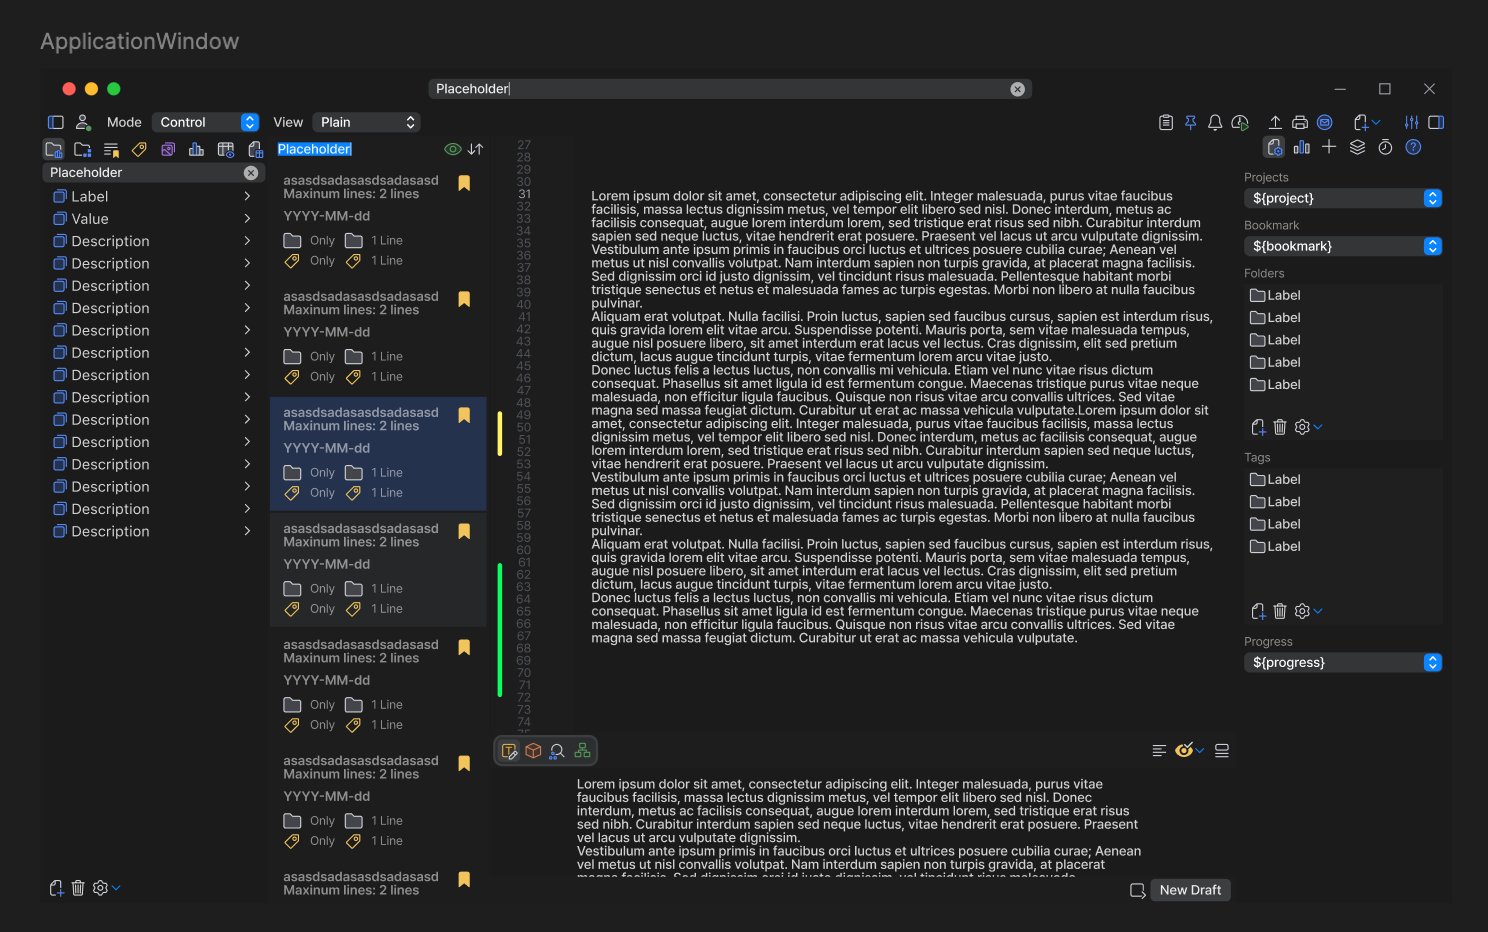Open the Progress ${progress} dropdown
The image size is (1488, 932).
pos(1343,662)
